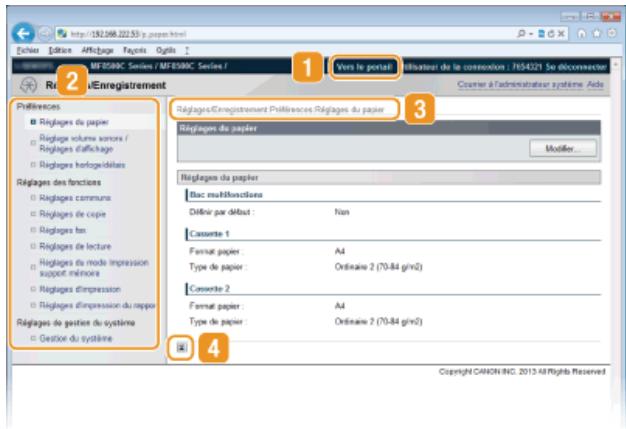Click the Modifier... button
Screen dimensions: 626x429
pyautogui.click(x=563, y=148)
